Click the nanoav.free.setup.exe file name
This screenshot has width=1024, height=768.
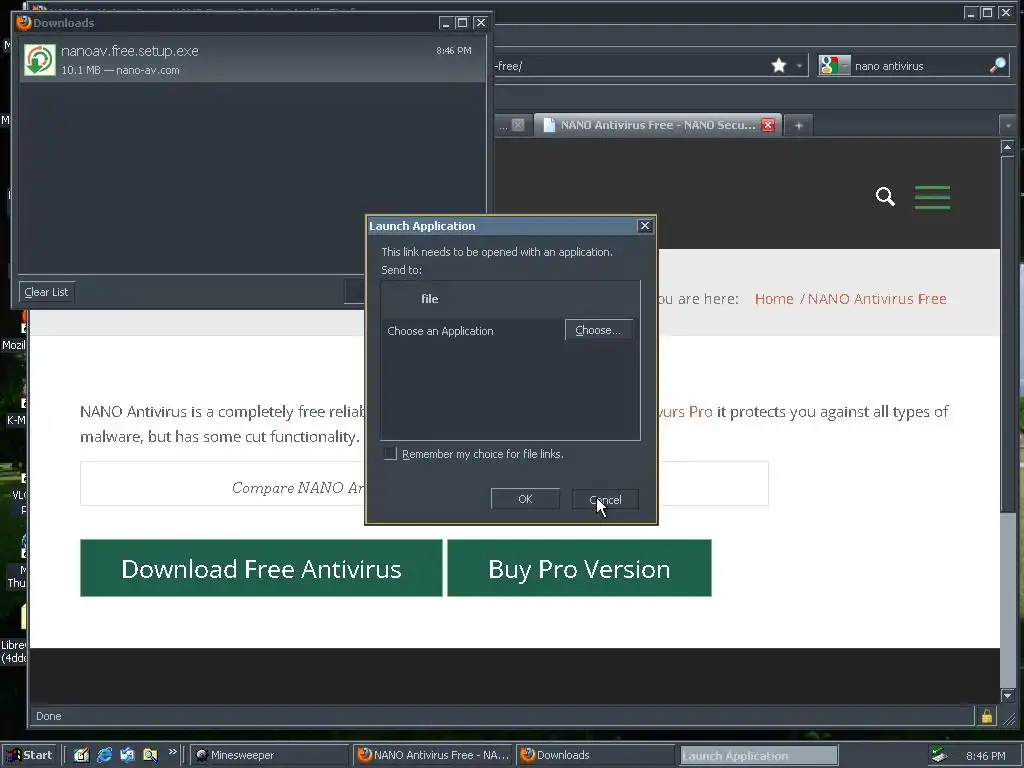click(130, 51)
